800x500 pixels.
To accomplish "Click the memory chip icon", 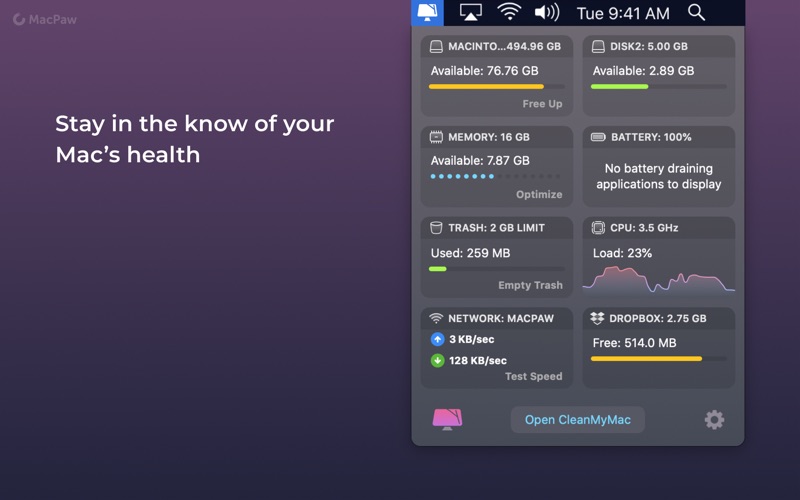I will click(436, 137).
